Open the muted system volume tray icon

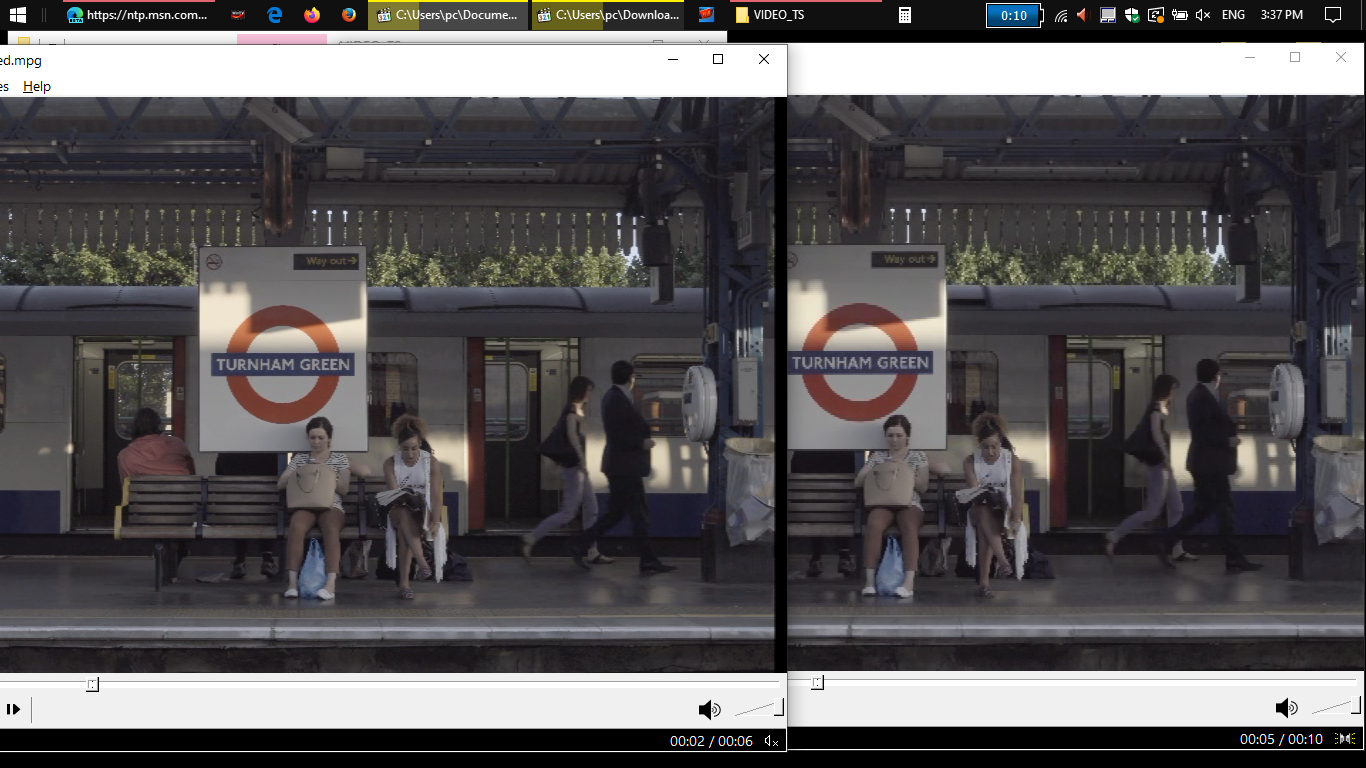pos(1203,15)
